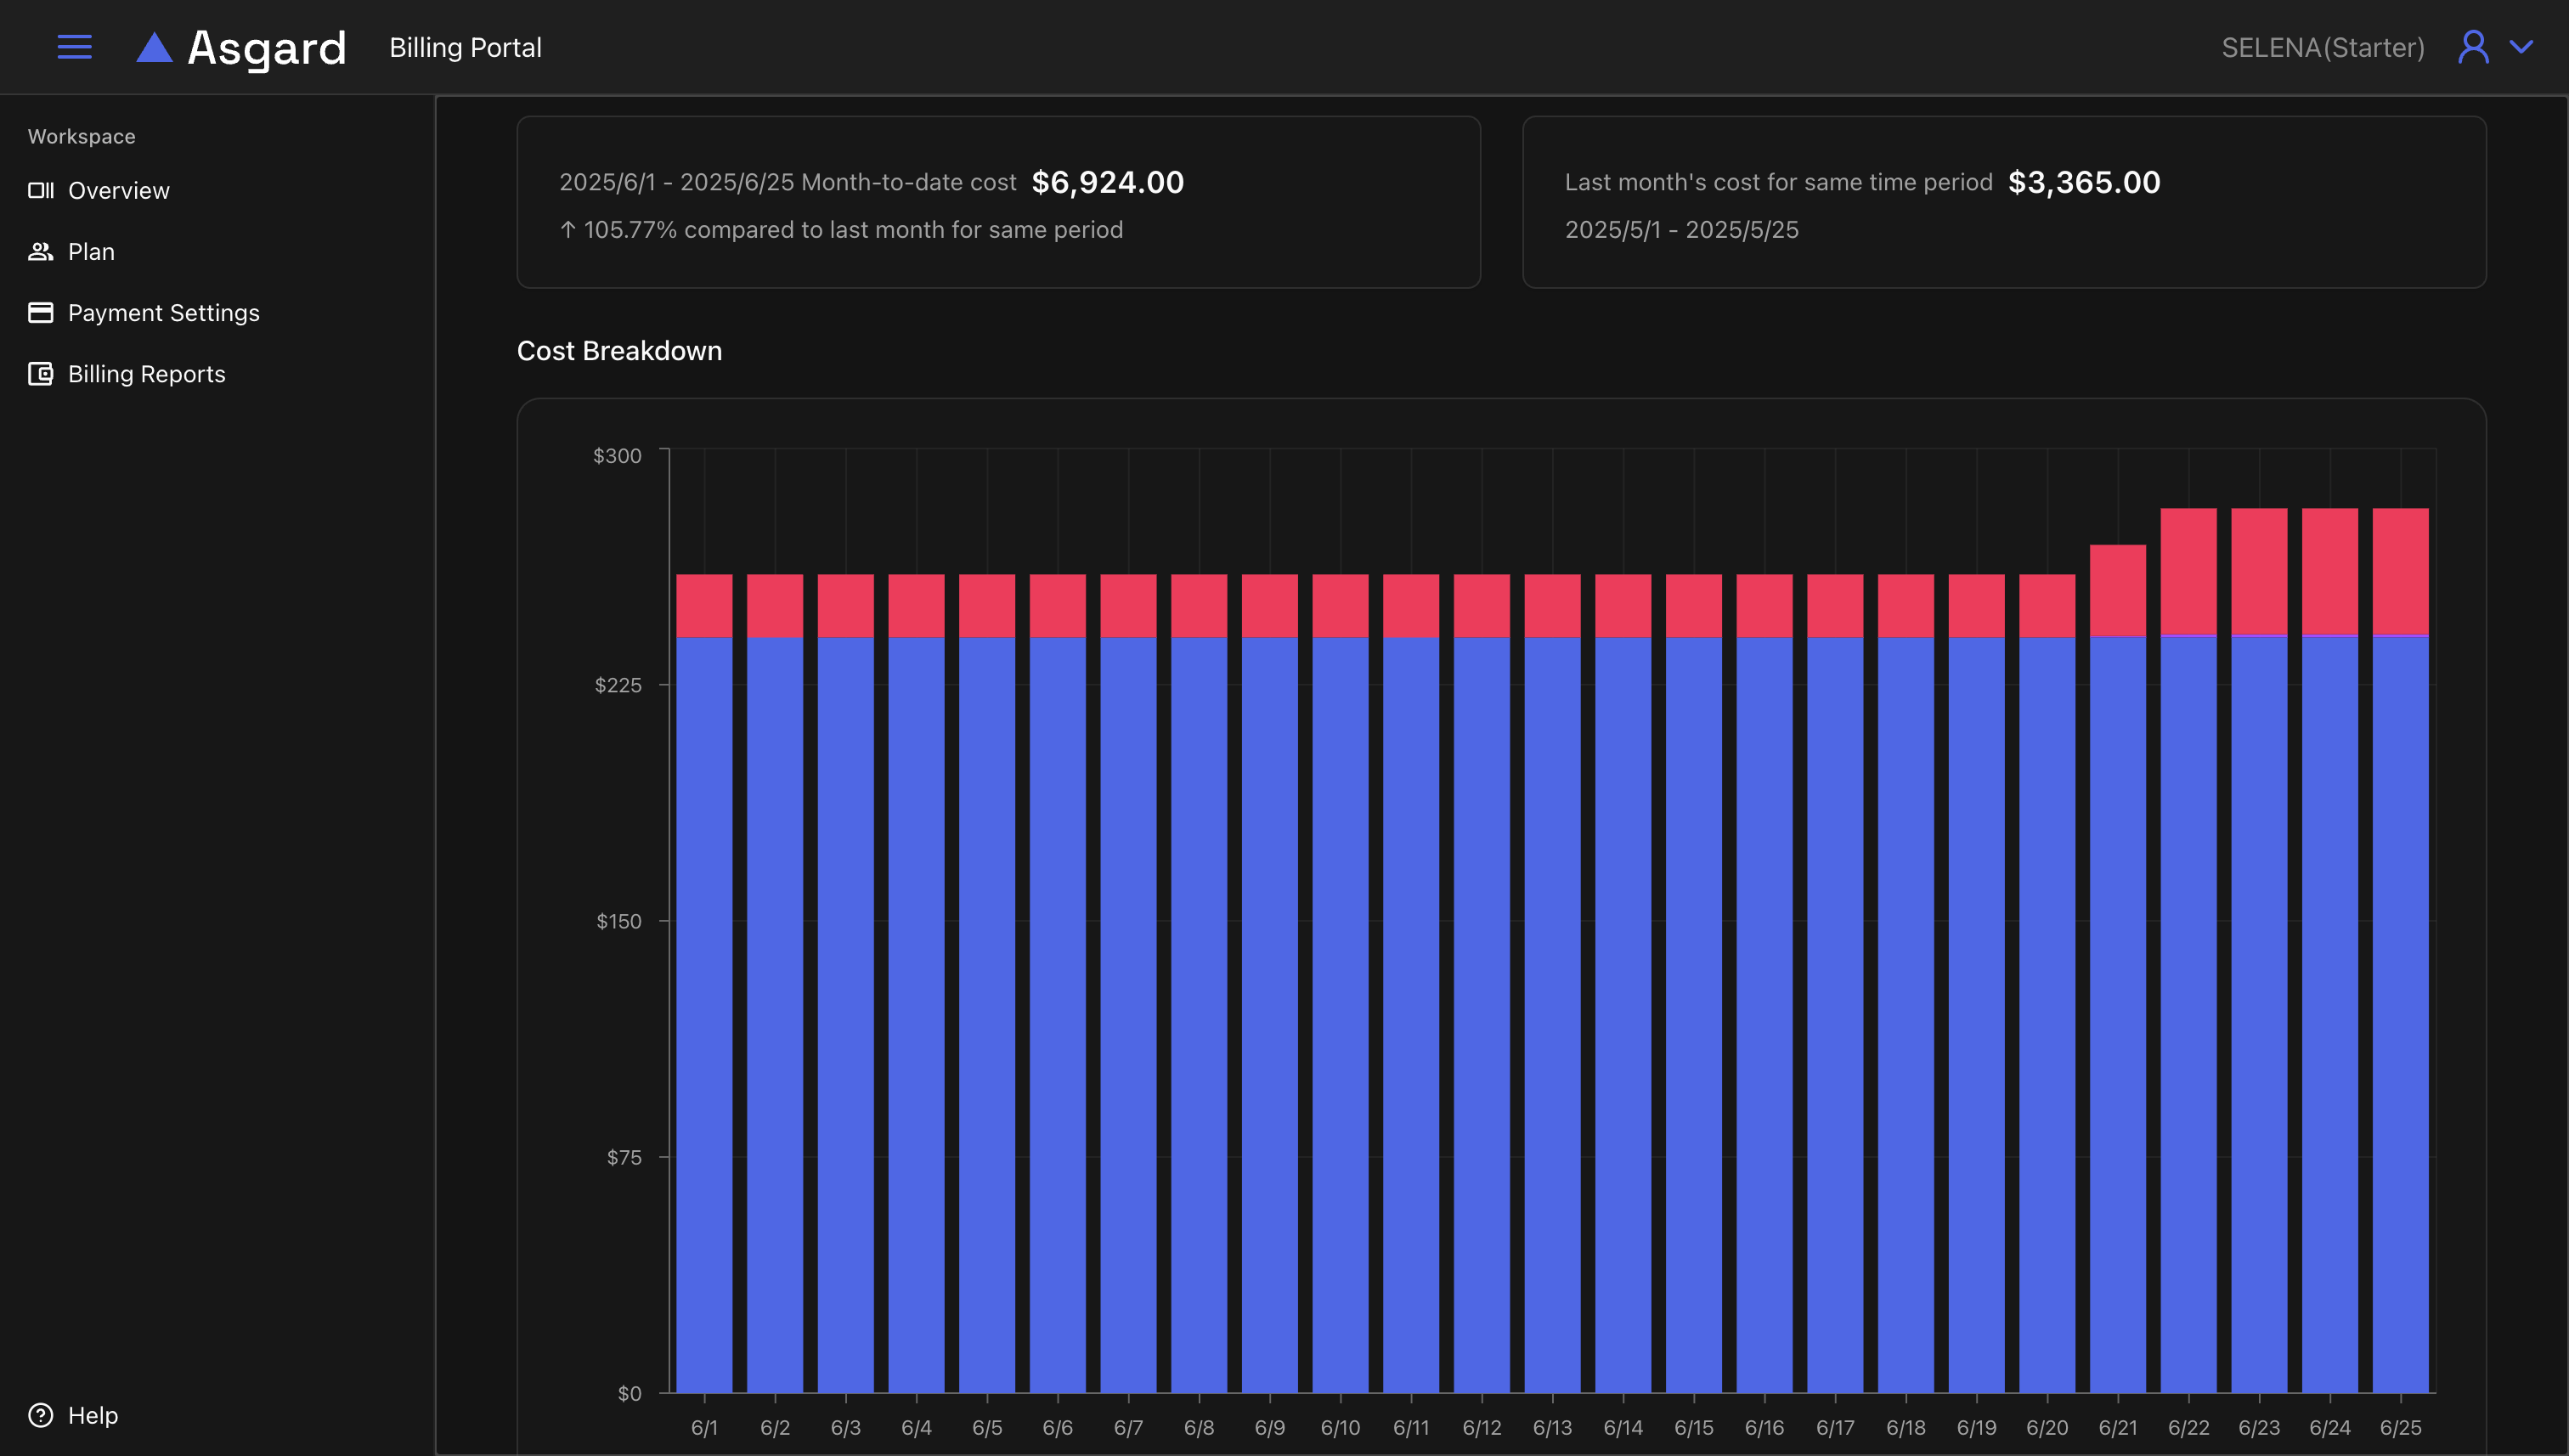2569x1456 pixels.
Task: Expand the account dropdown chevron
Action: [2521, 47]
